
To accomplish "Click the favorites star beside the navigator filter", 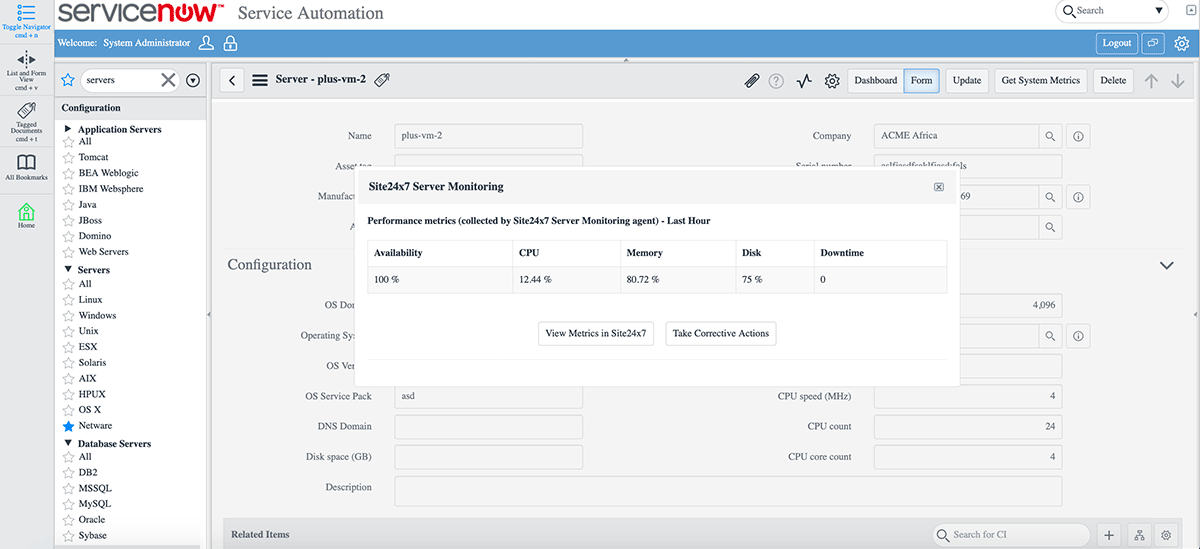I will click(x=68, y=80).
